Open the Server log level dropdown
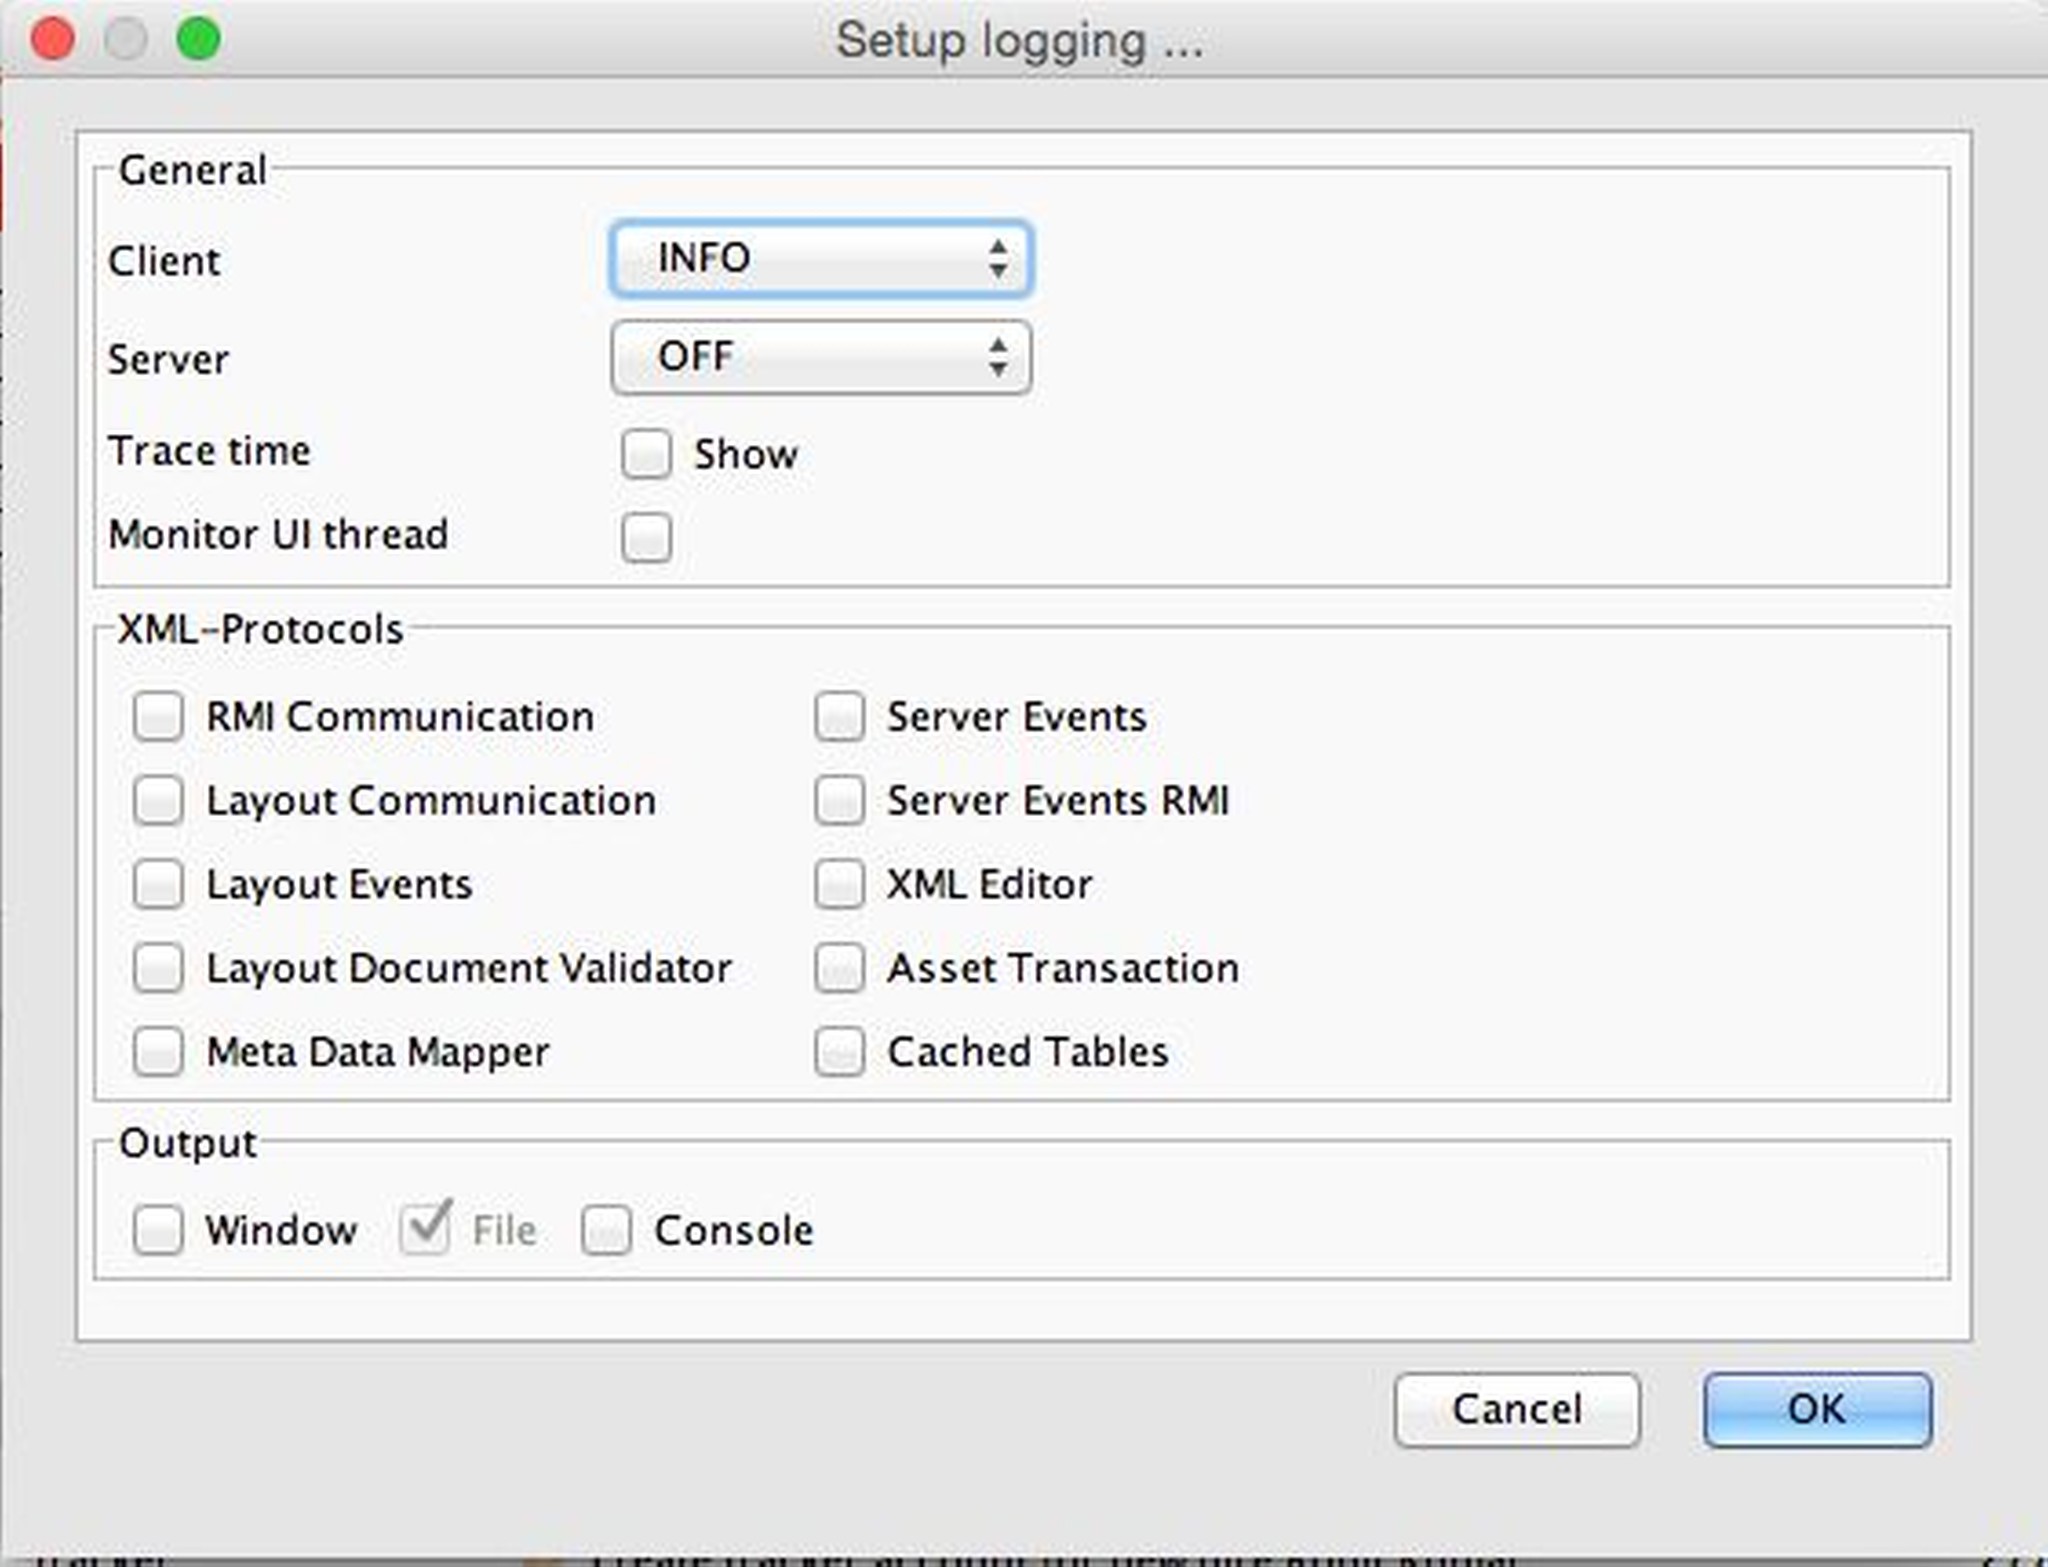 (x=820, y=357)
